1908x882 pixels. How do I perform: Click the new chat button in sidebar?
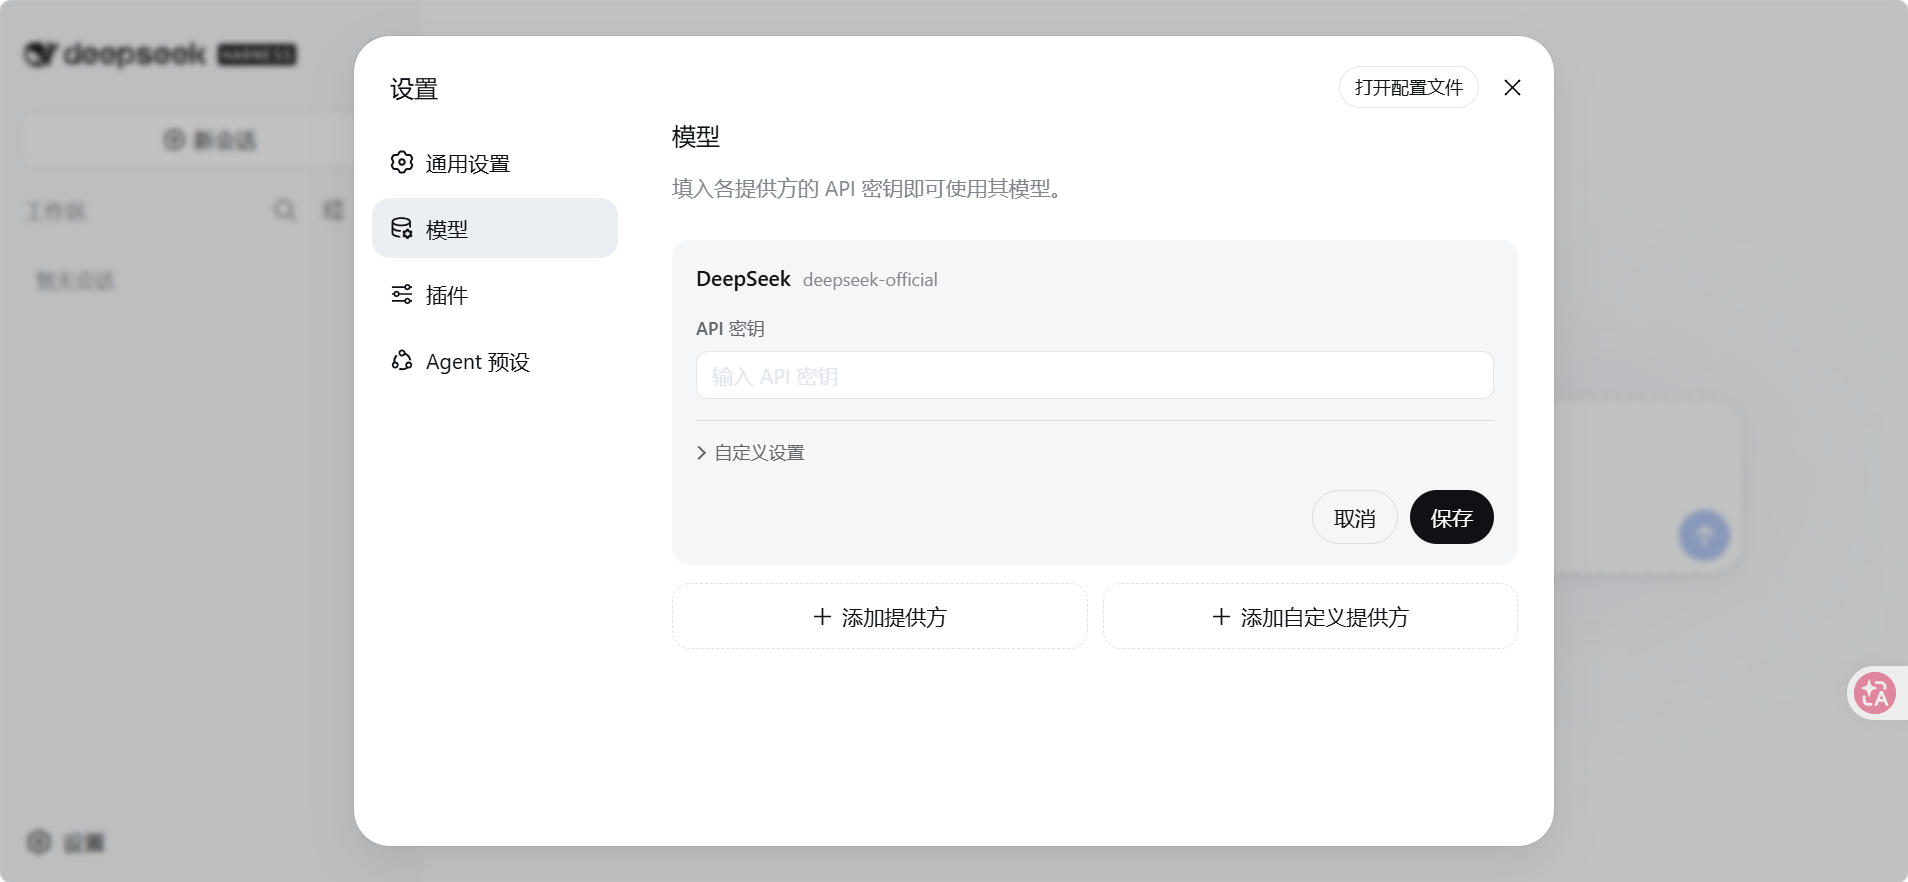[210, 140]
